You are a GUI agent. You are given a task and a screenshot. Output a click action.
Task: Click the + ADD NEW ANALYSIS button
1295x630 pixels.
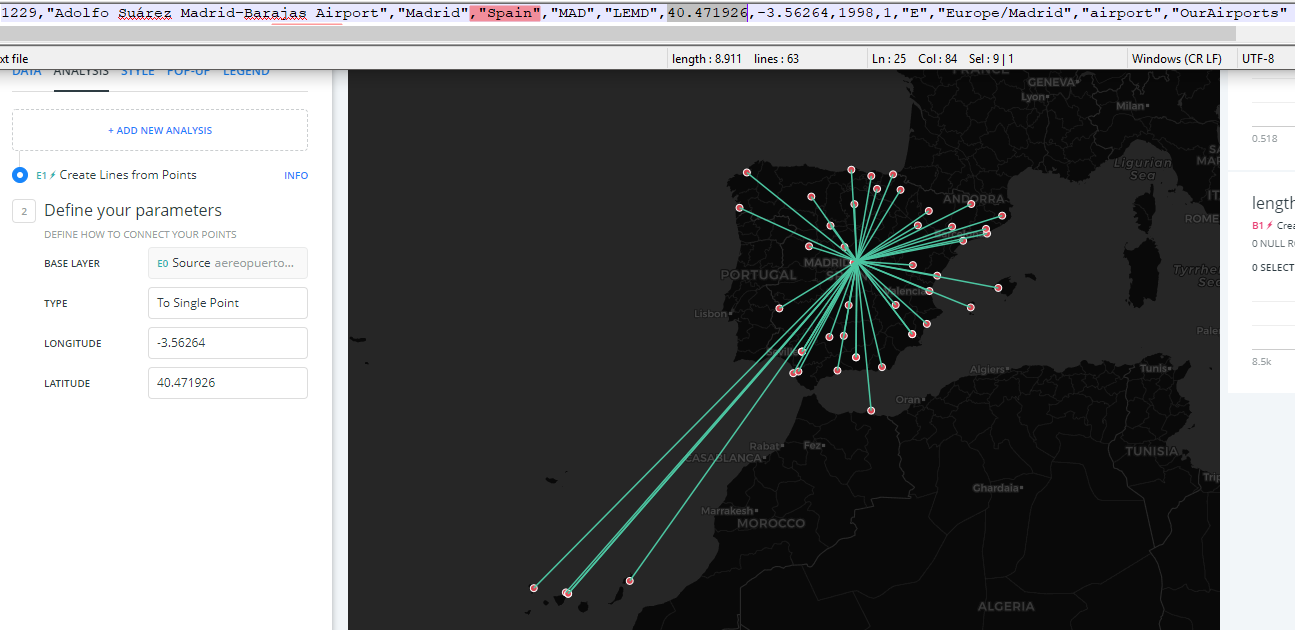click(x=160, y=130)
